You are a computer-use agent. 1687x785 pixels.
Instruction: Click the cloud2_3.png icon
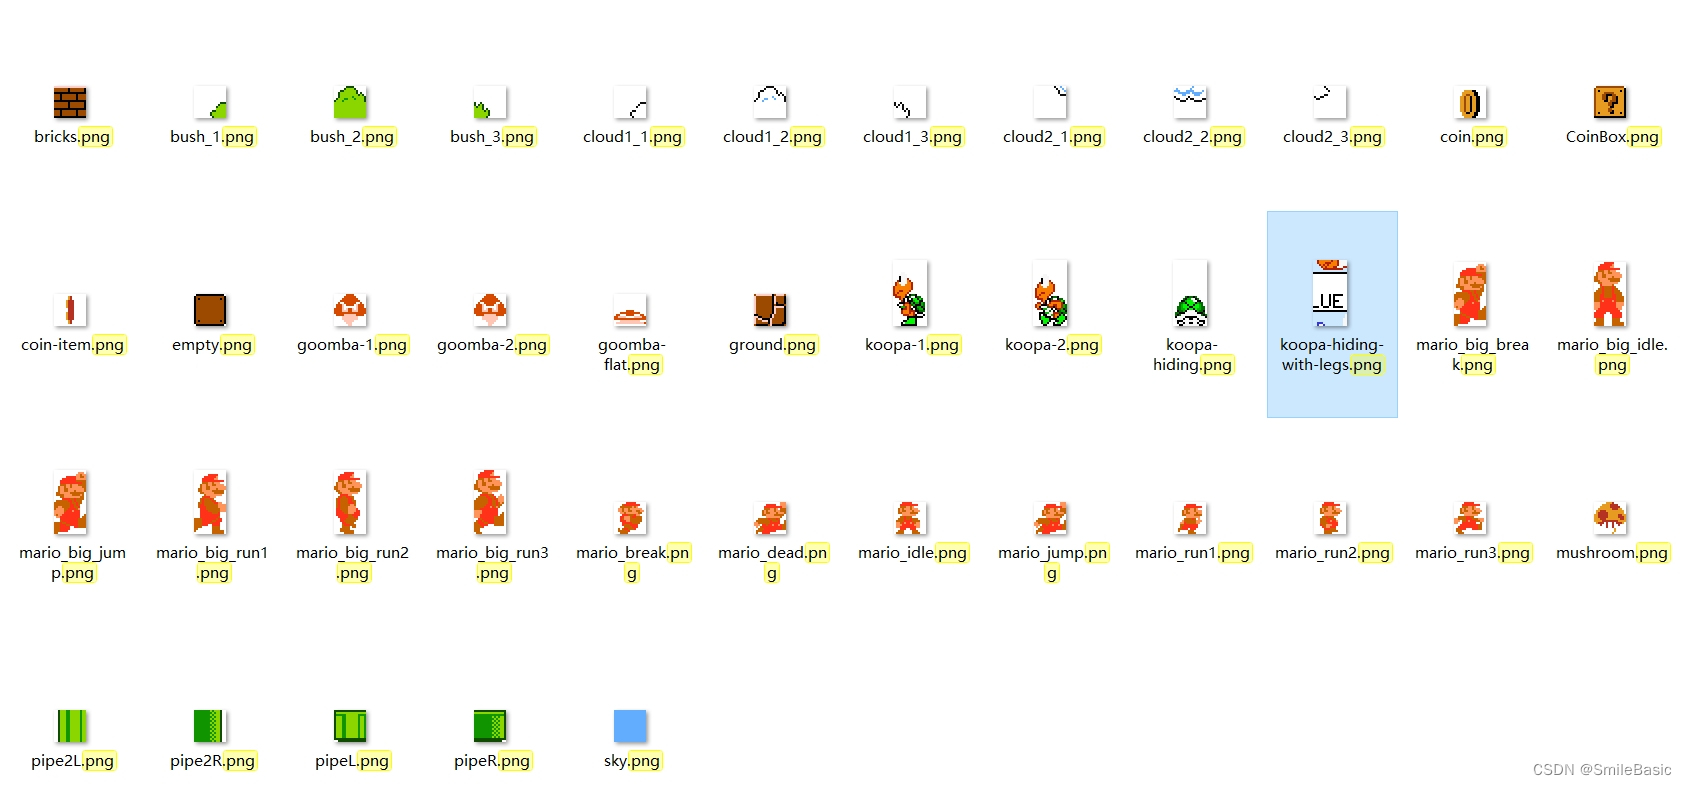pos(1330,102)
